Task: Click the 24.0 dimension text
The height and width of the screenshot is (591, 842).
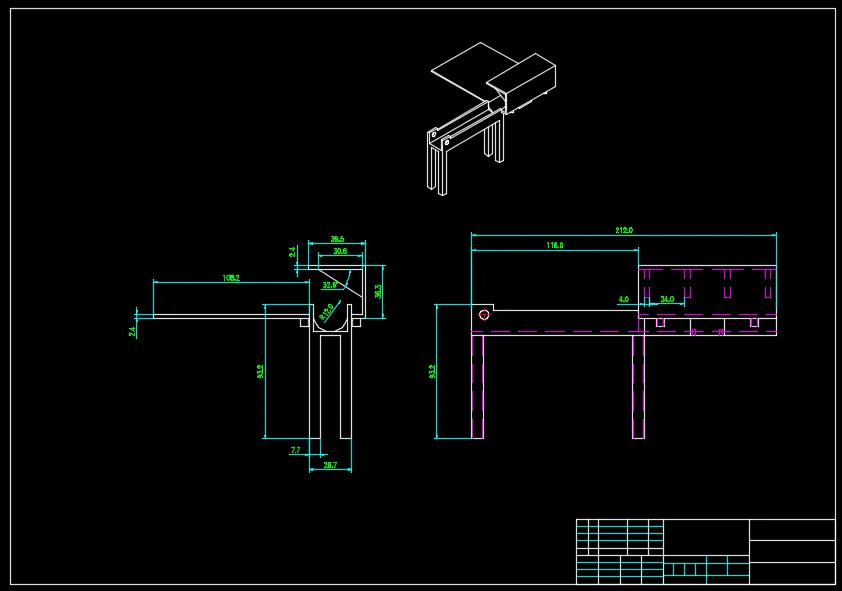Action: coord(667,299)
